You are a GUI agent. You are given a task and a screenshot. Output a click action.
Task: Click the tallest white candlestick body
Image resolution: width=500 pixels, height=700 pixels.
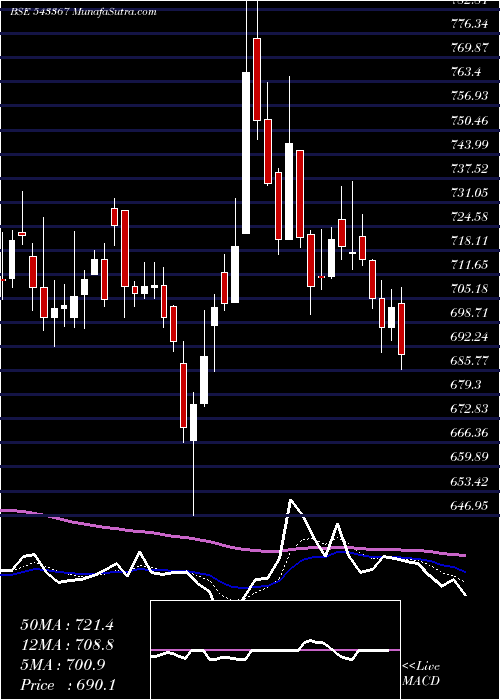pyautogui.click(x=246, y=153)
